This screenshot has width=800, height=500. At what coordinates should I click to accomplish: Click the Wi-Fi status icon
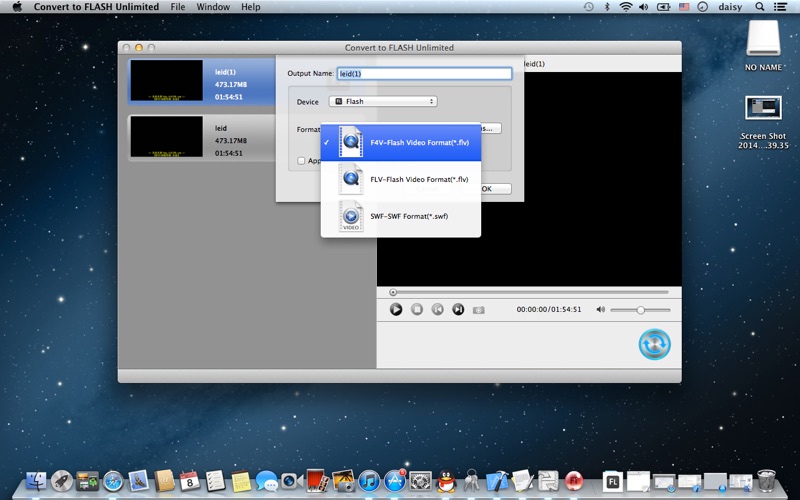click(x=626, y=7)
